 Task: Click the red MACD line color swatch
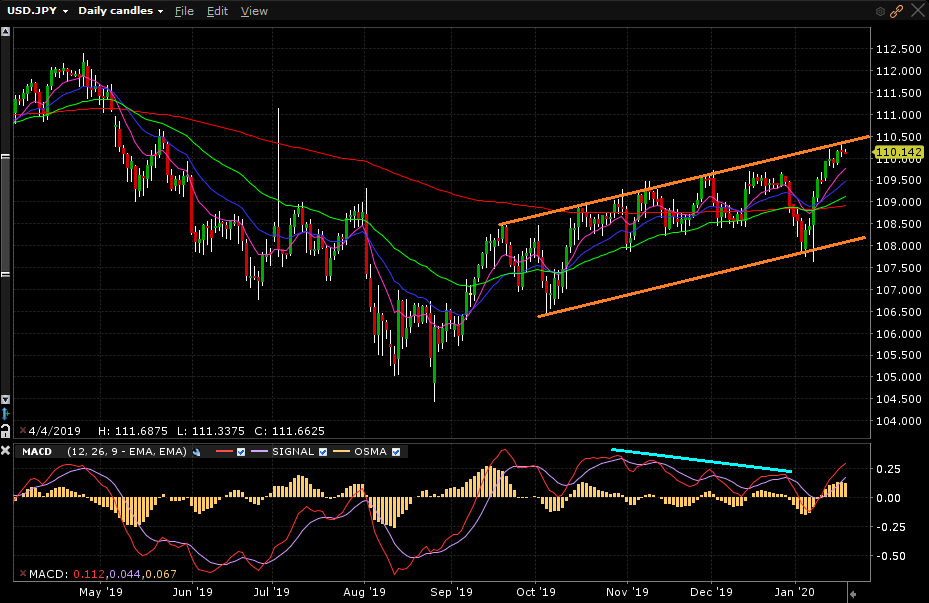(225, 452)
